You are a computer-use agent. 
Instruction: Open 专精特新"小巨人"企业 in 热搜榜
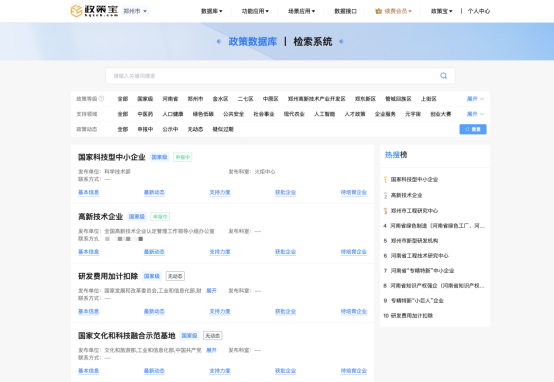(417, 300)
